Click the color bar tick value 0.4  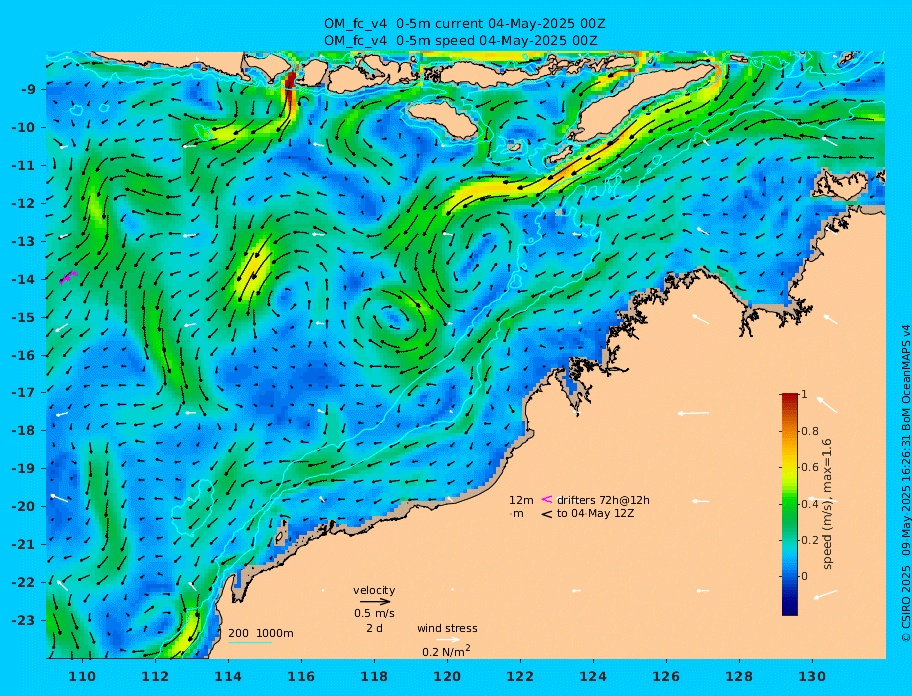(x=810, y=504)
